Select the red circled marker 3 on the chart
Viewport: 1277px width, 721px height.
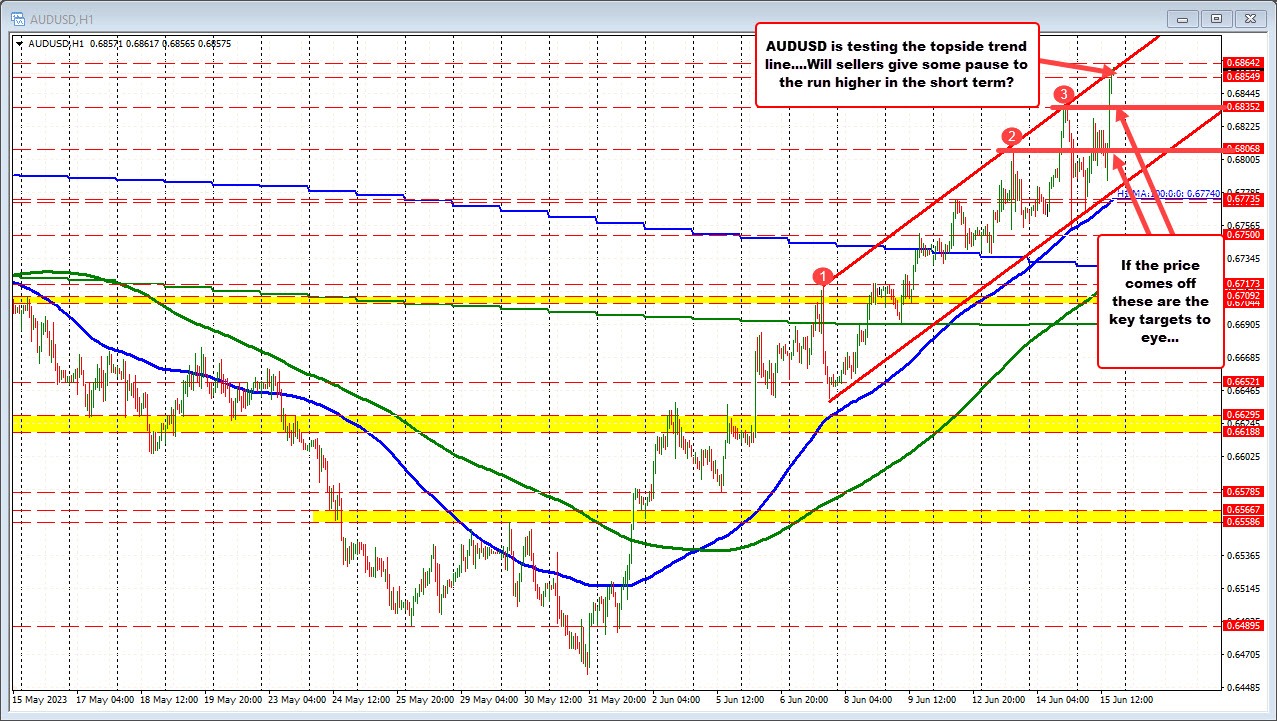pos(1063,95)
